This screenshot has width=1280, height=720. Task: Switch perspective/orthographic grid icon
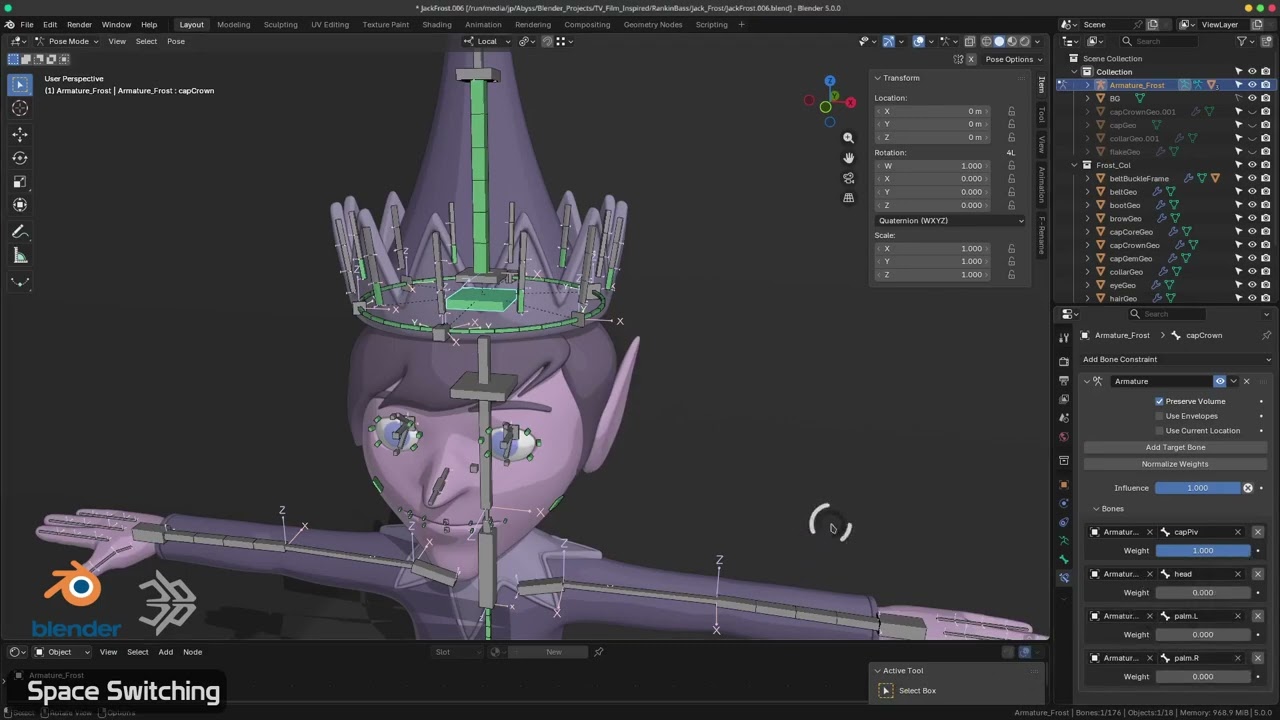(x=848, y=198)
